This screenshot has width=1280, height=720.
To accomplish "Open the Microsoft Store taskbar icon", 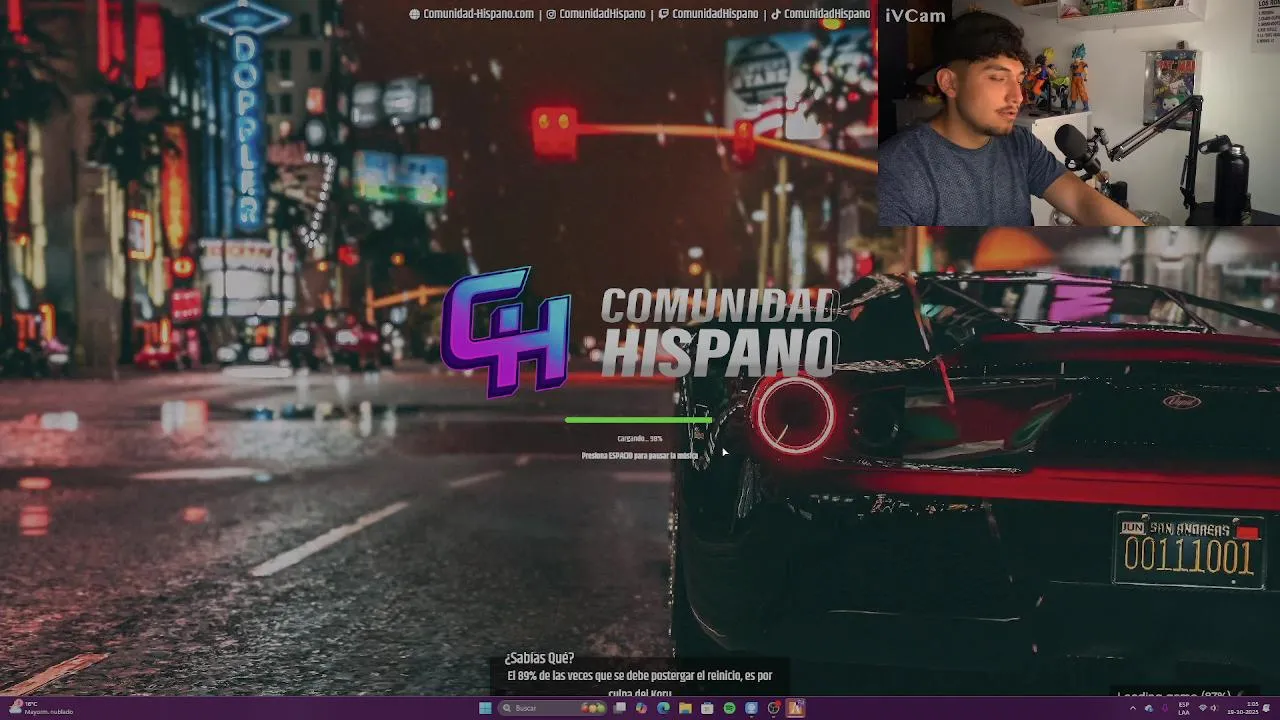I will pos(707,708).
